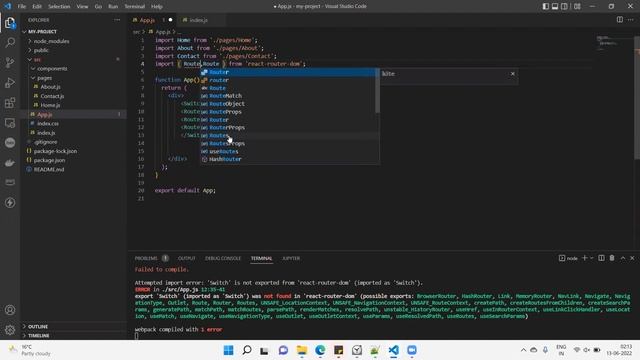Viewport: 640px width, 360px height.
Task: Maximize the panel size chevron
Action: 623,258
